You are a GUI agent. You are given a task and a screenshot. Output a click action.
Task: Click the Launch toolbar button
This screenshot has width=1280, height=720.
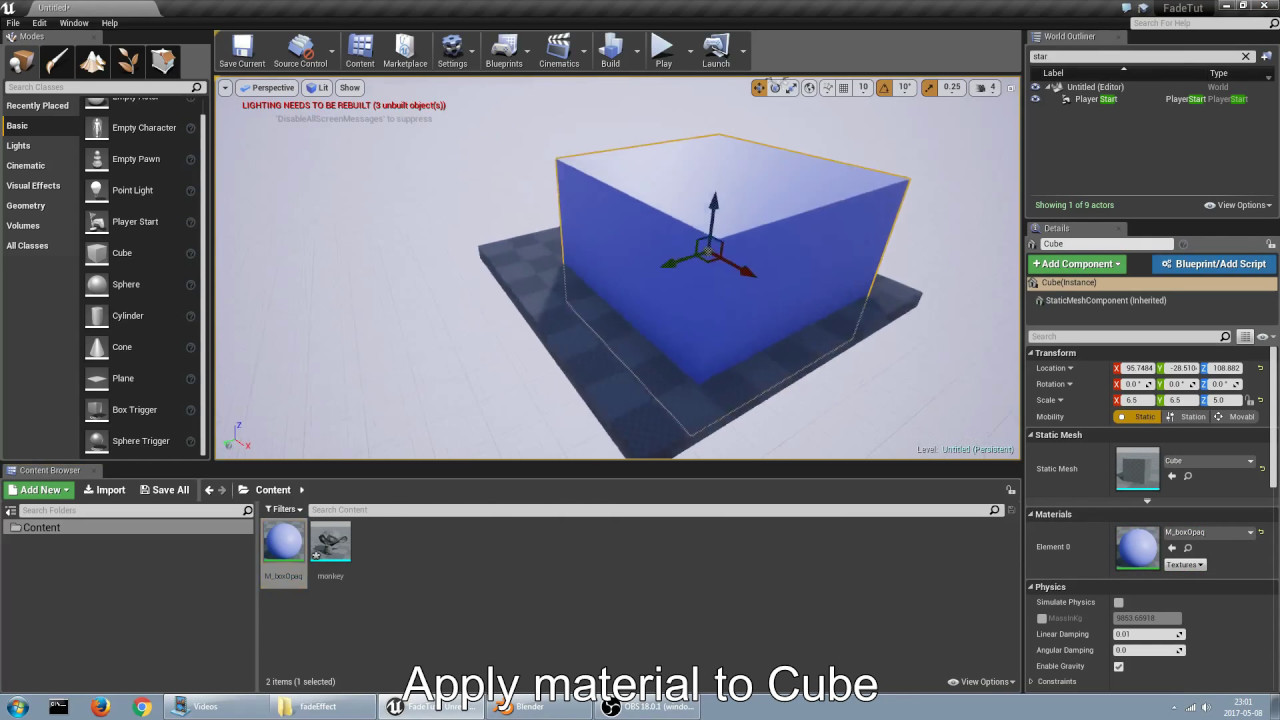(x=716, y=51)
